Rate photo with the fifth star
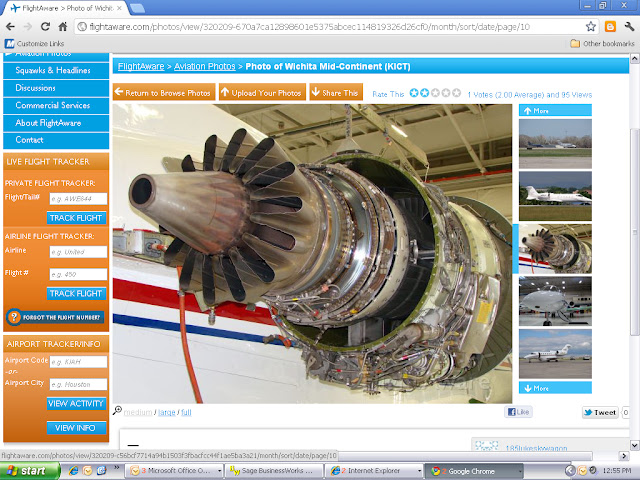The height and width of the screenshot is (480, 640). point(456,93)
